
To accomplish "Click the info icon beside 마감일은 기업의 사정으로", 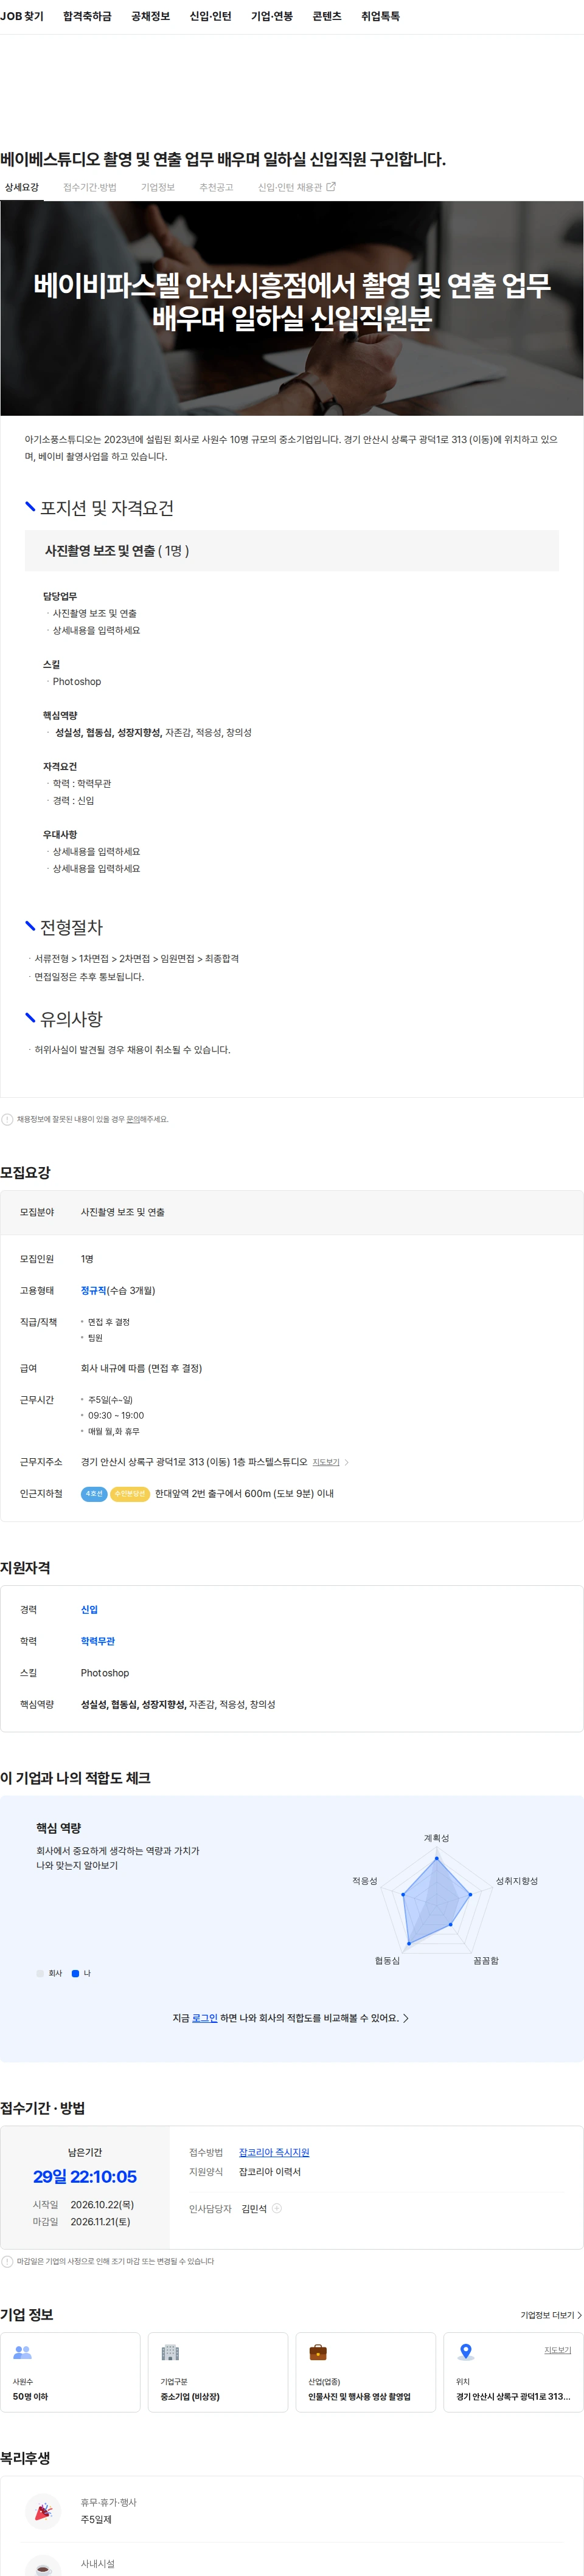I will click(x=7, y=2261).
